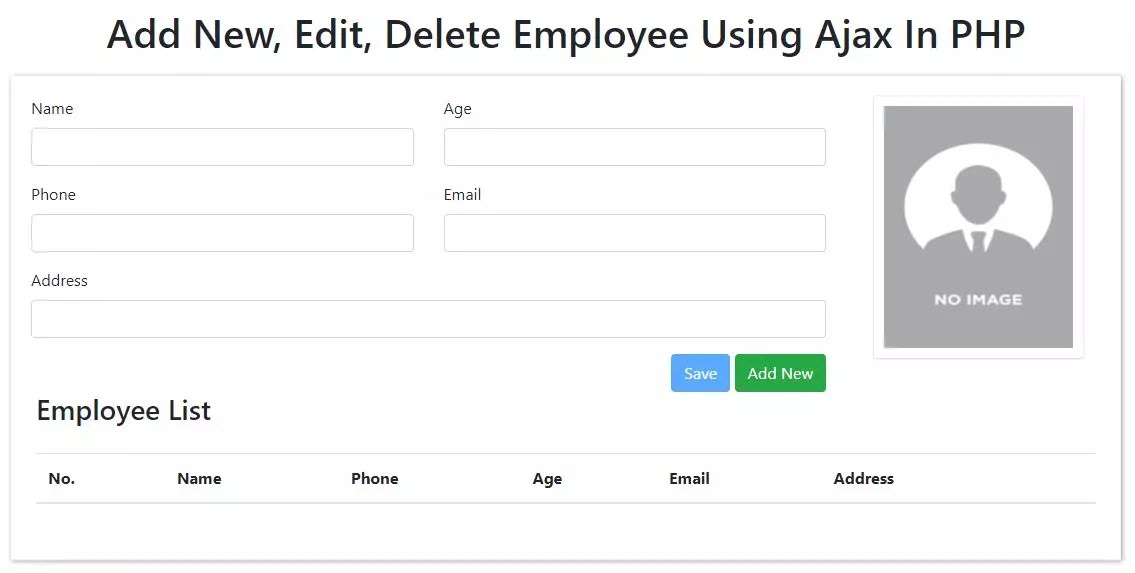Click the Address field label
The width and height of the screenshot is (1135, 573).
click(x=59, y=281)
